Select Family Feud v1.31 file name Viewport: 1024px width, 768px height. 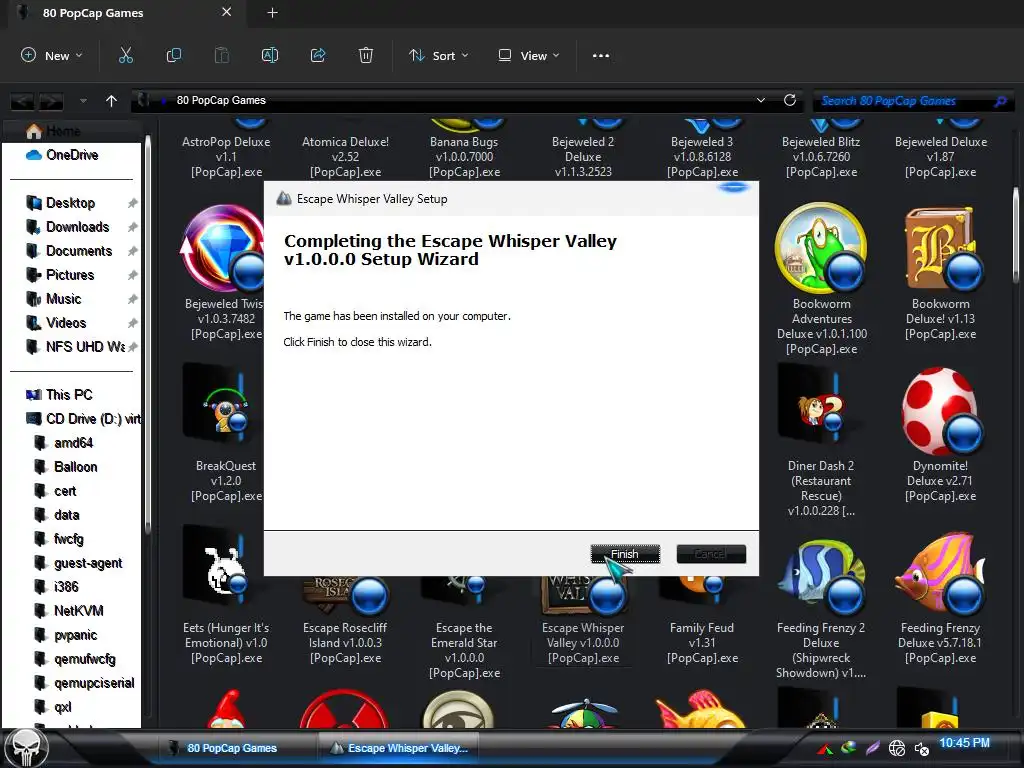coord(702,643)
